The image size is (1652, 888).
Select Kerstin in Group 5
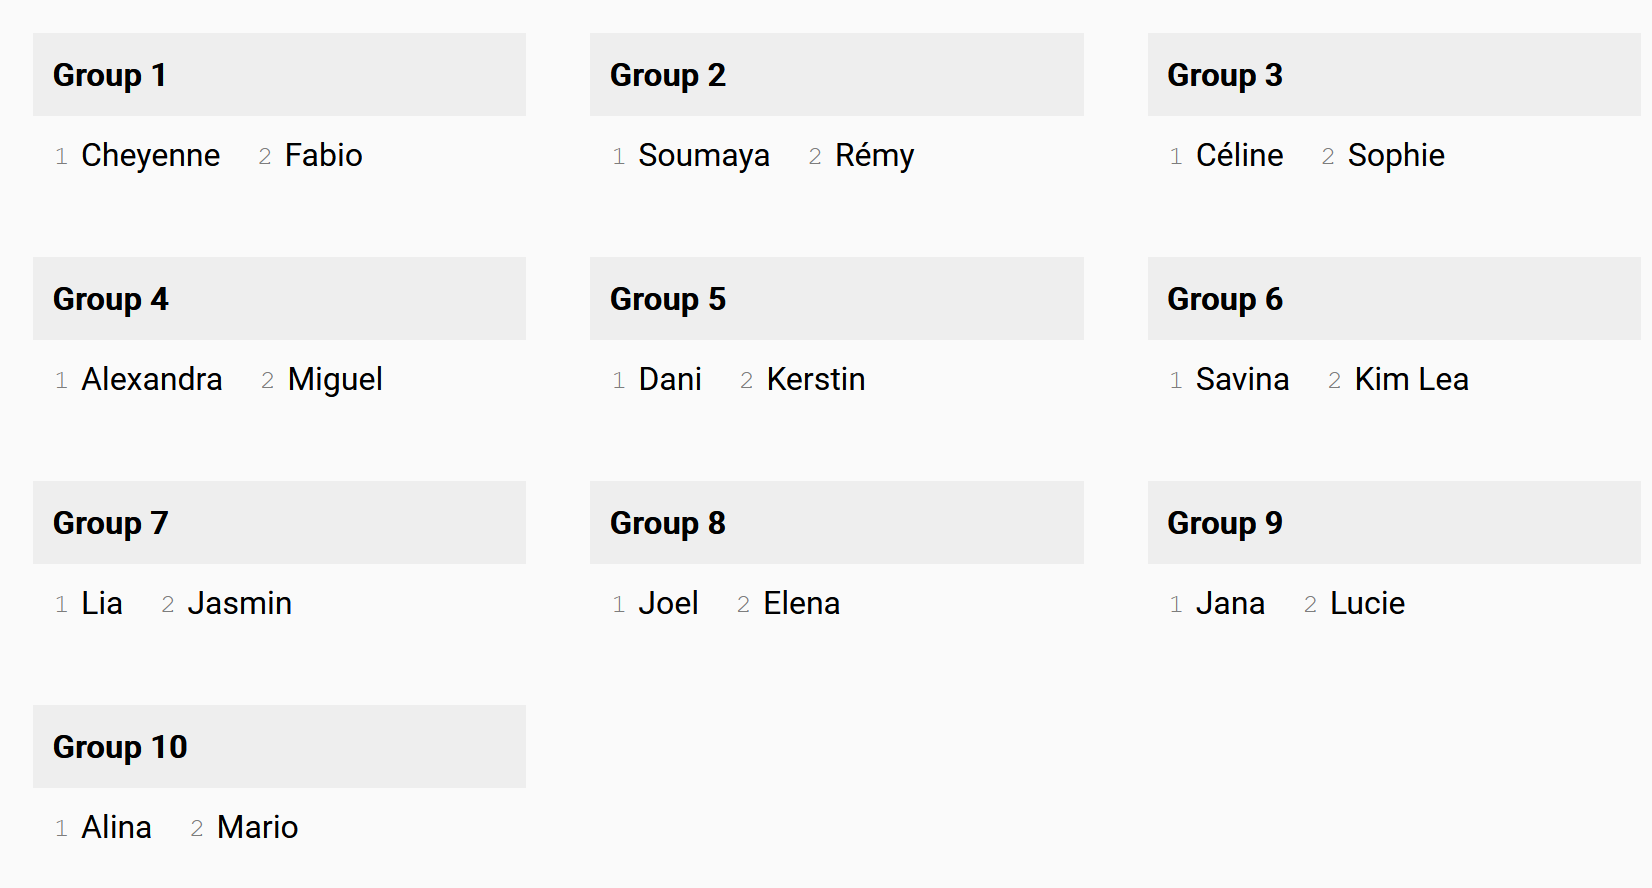(816, 379)
